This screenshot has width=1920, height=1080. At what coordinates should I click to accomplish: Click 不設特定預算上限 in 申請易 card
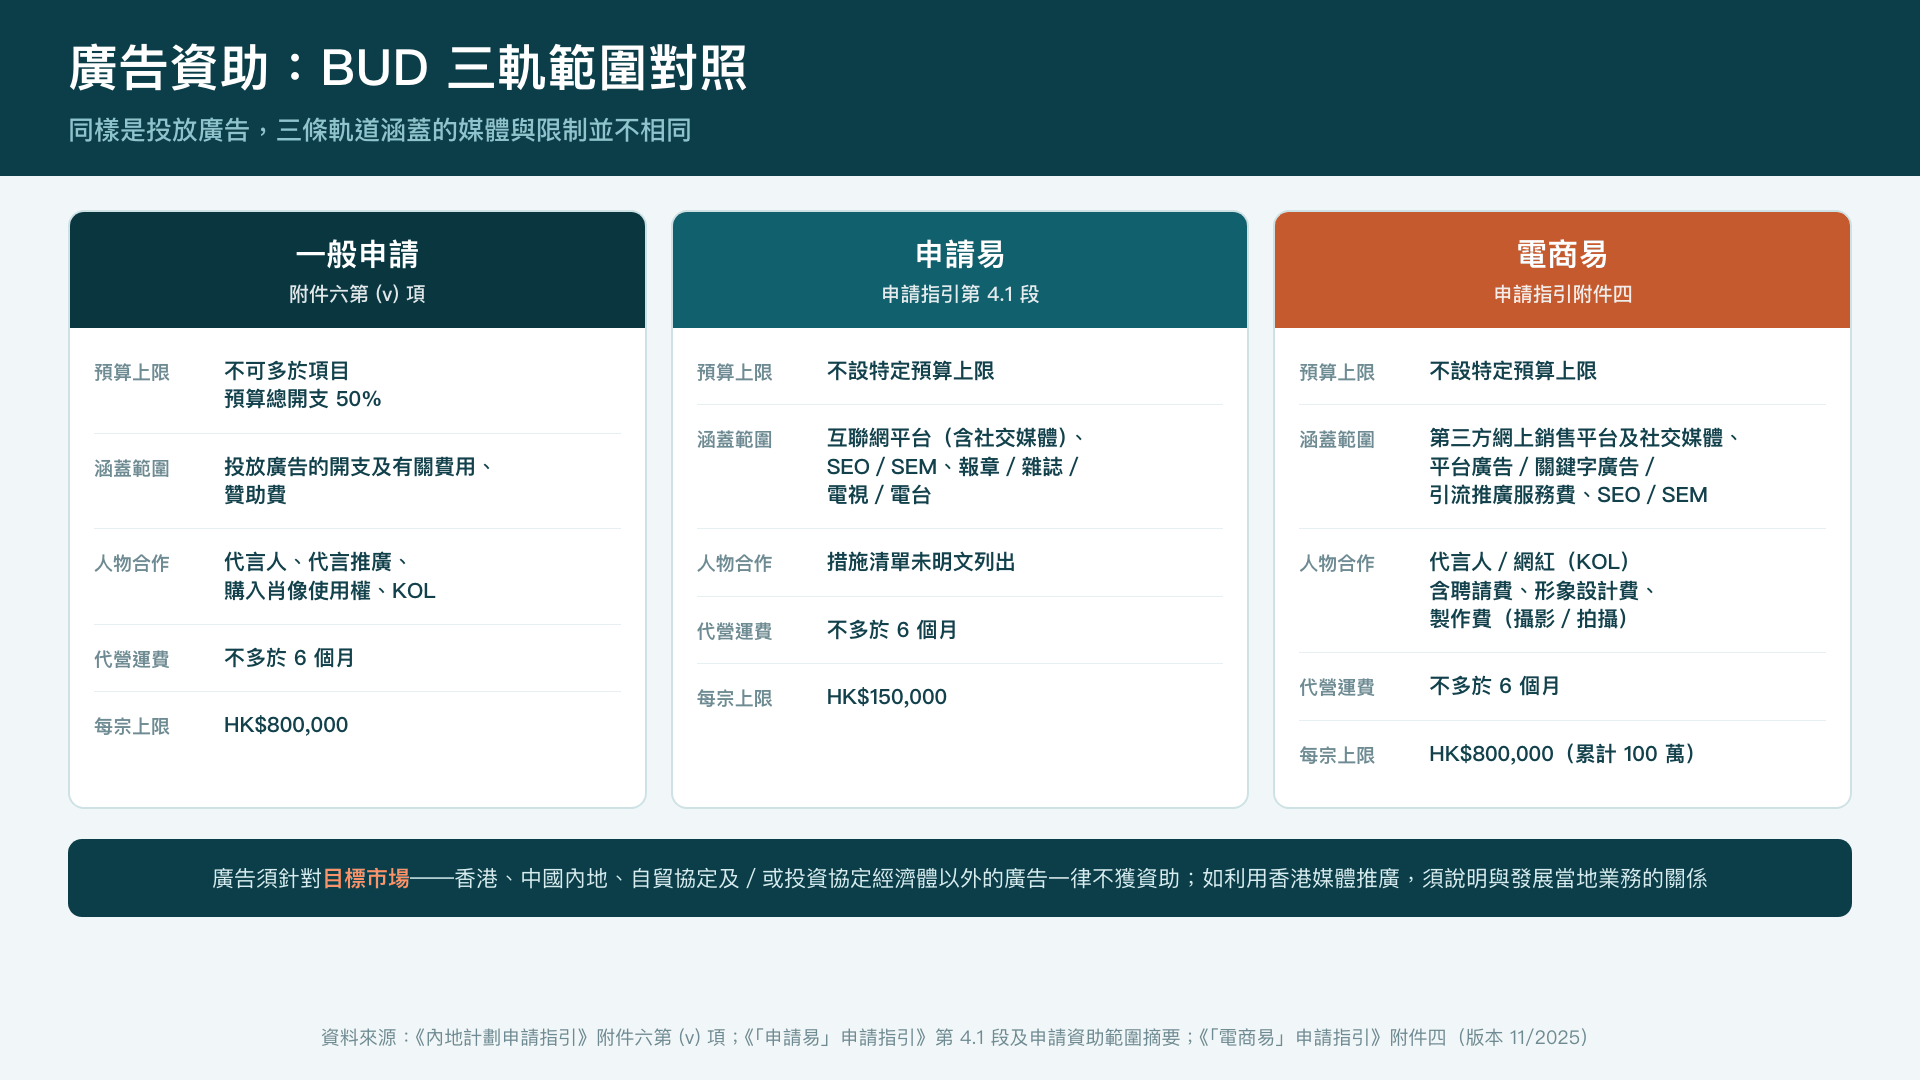coord(910,371)
